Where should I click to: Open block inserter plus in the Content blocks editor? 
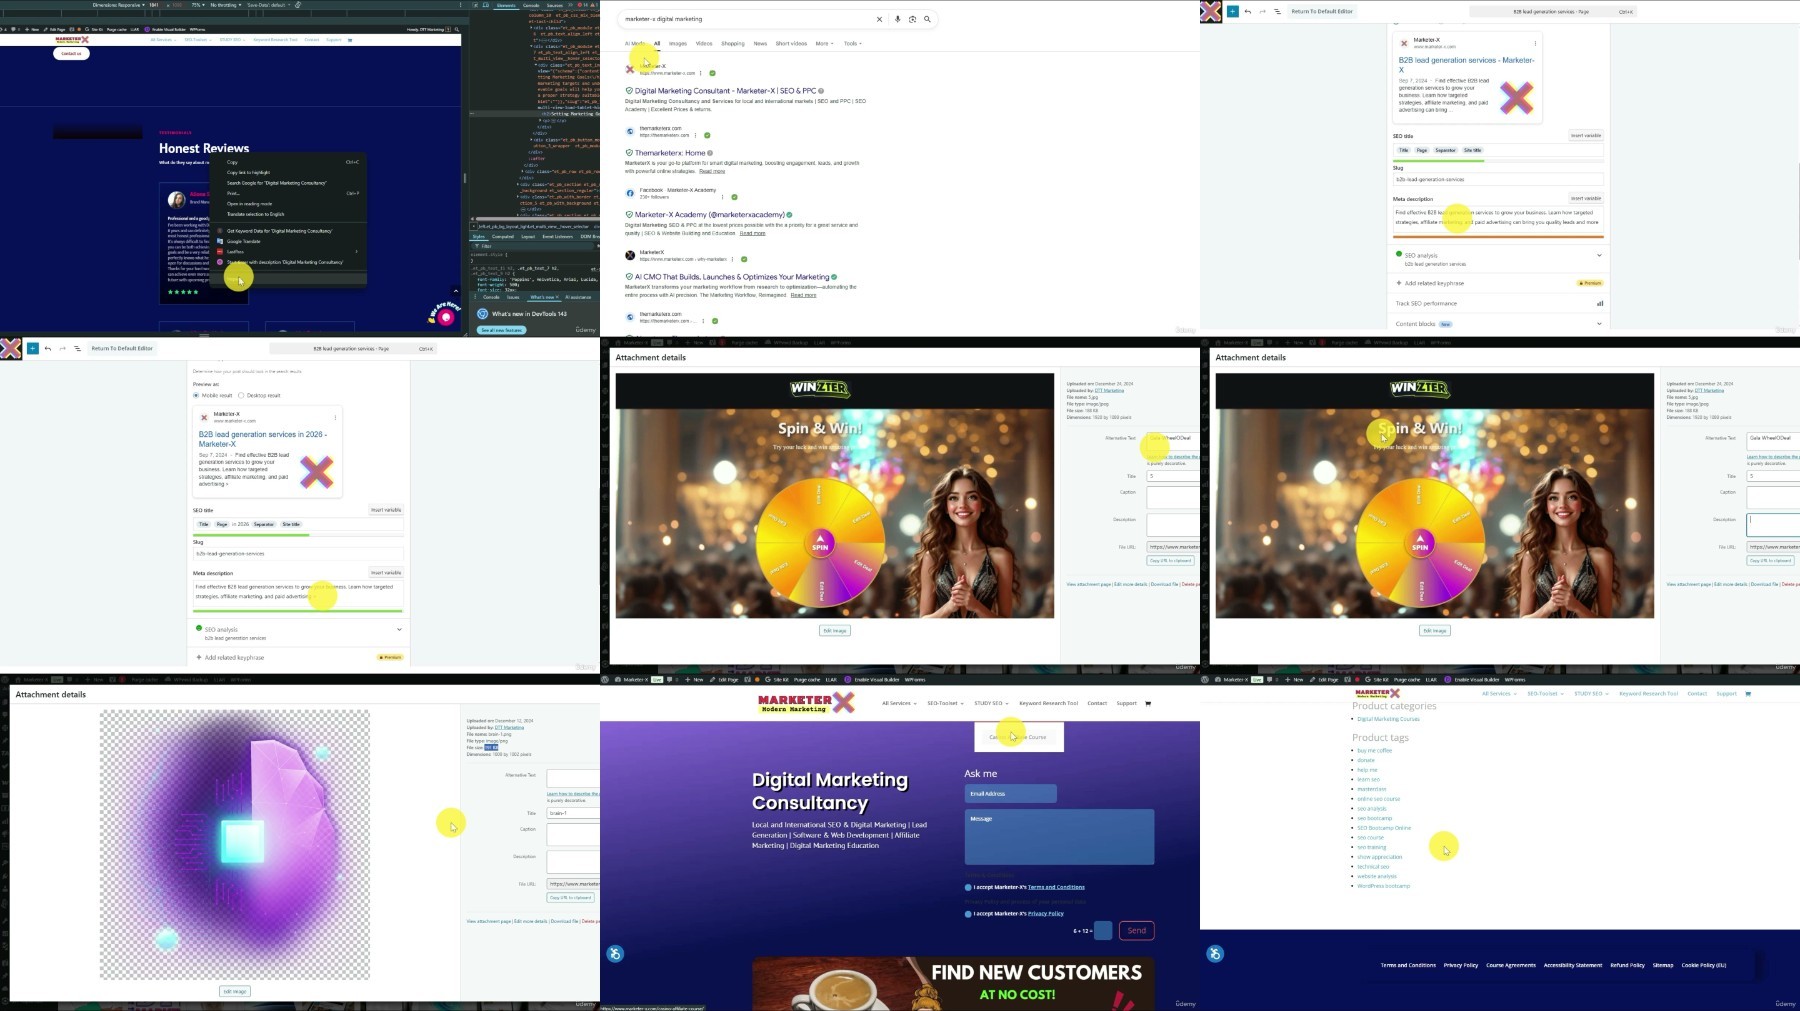(x=1233, y=11)
